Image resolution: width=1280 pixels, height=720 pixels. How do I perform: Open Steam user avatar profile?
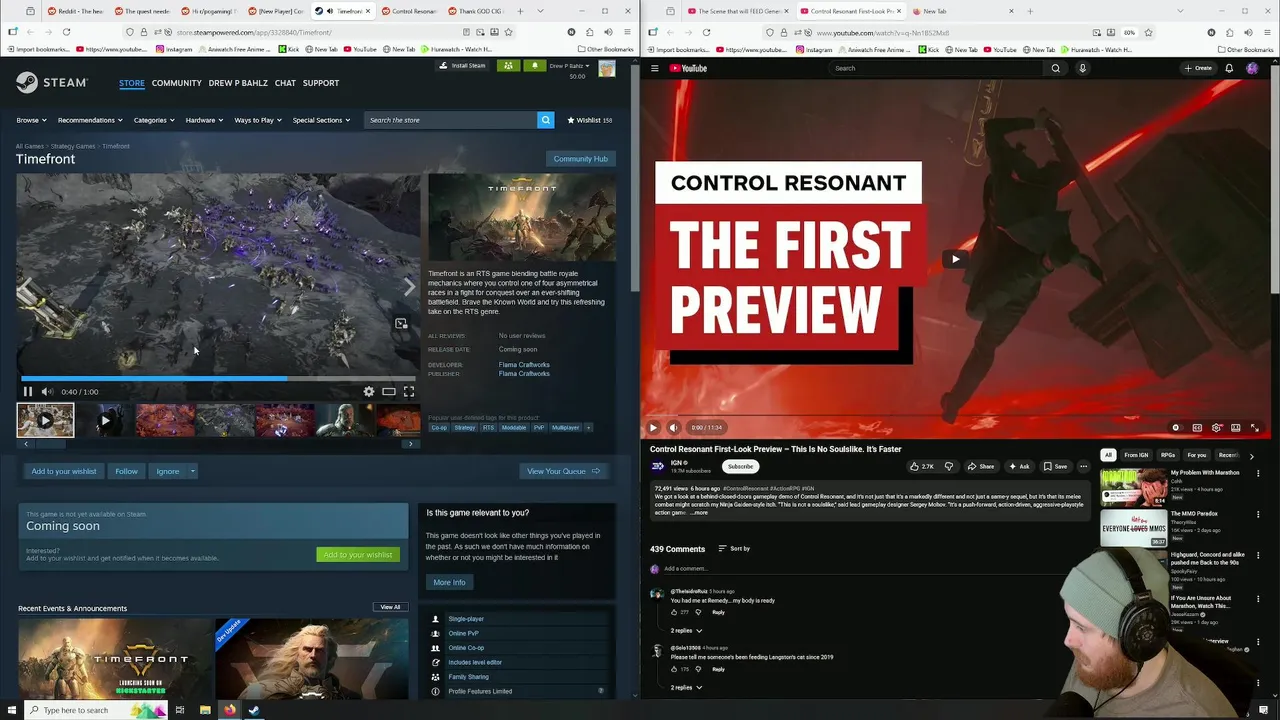607,69
